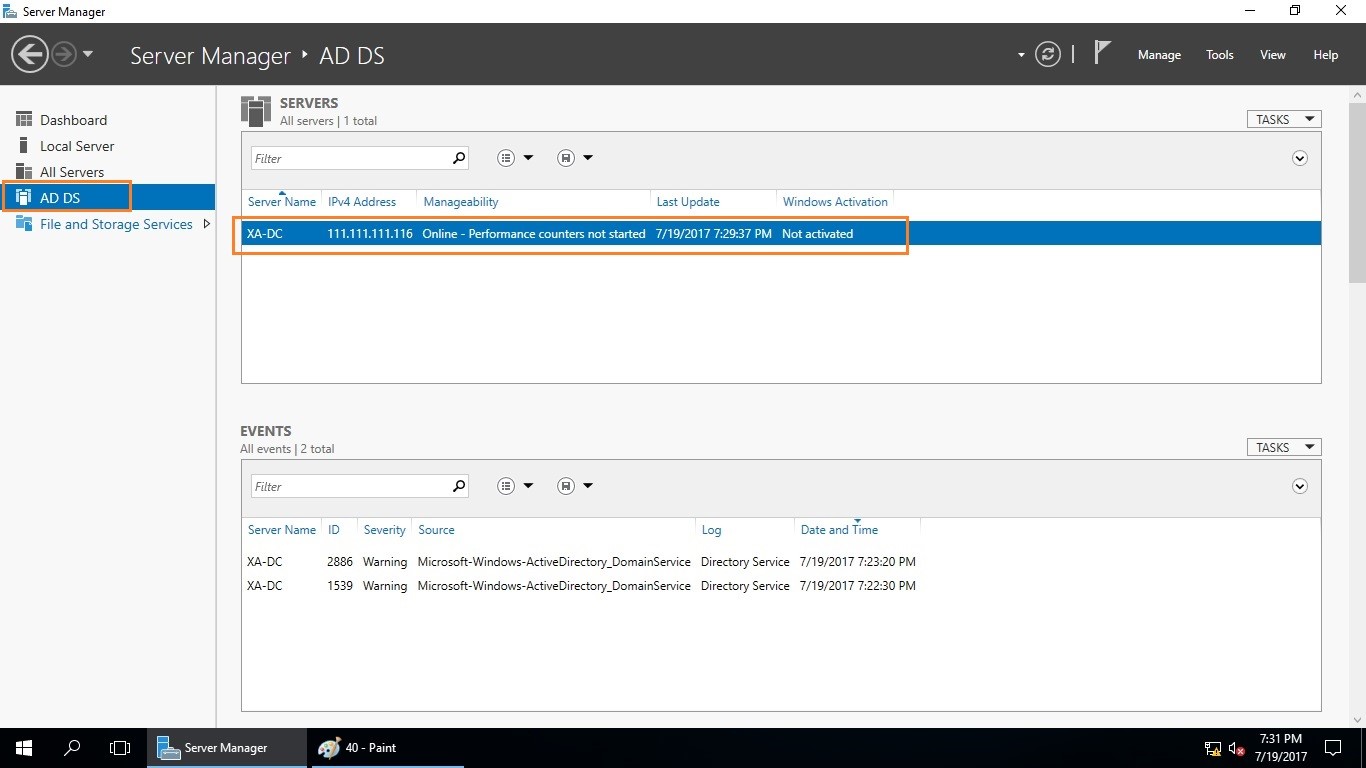1366x768 pixels.
Task: Sort events by ID column
Action: coord(334,530)
